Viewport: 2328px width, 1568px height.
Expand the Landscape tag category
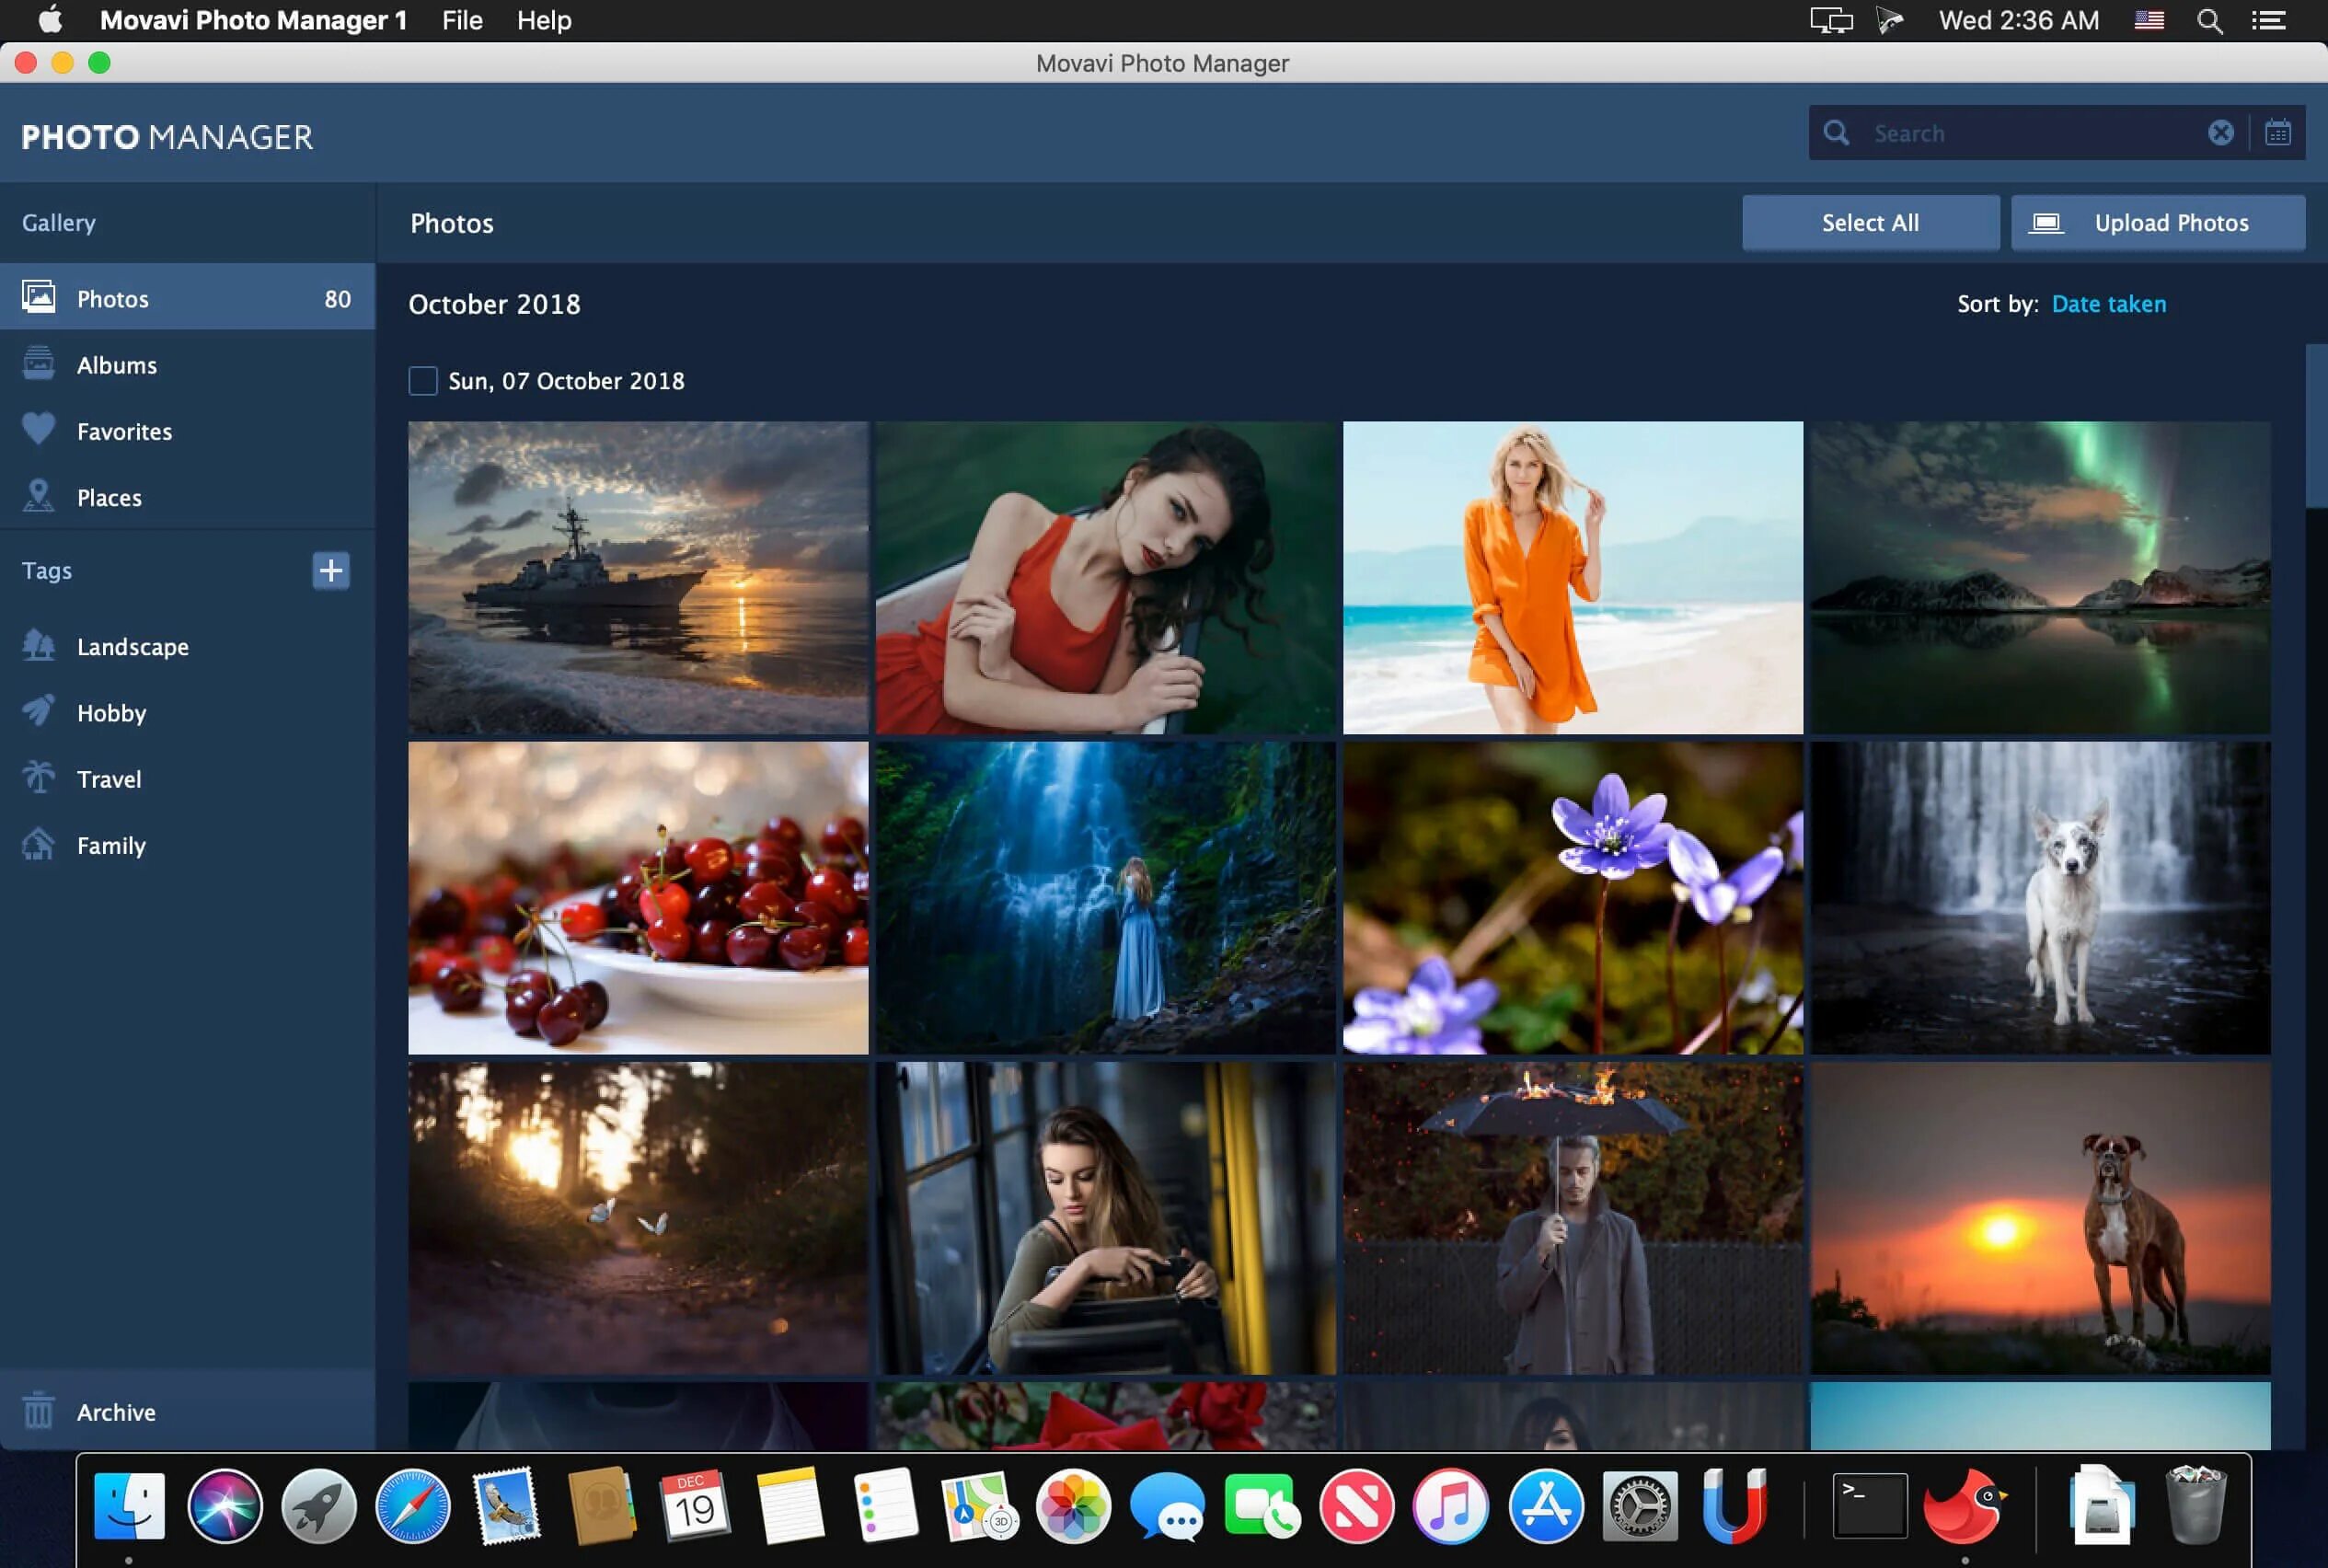pyautogui.click(x=132, y=646)
